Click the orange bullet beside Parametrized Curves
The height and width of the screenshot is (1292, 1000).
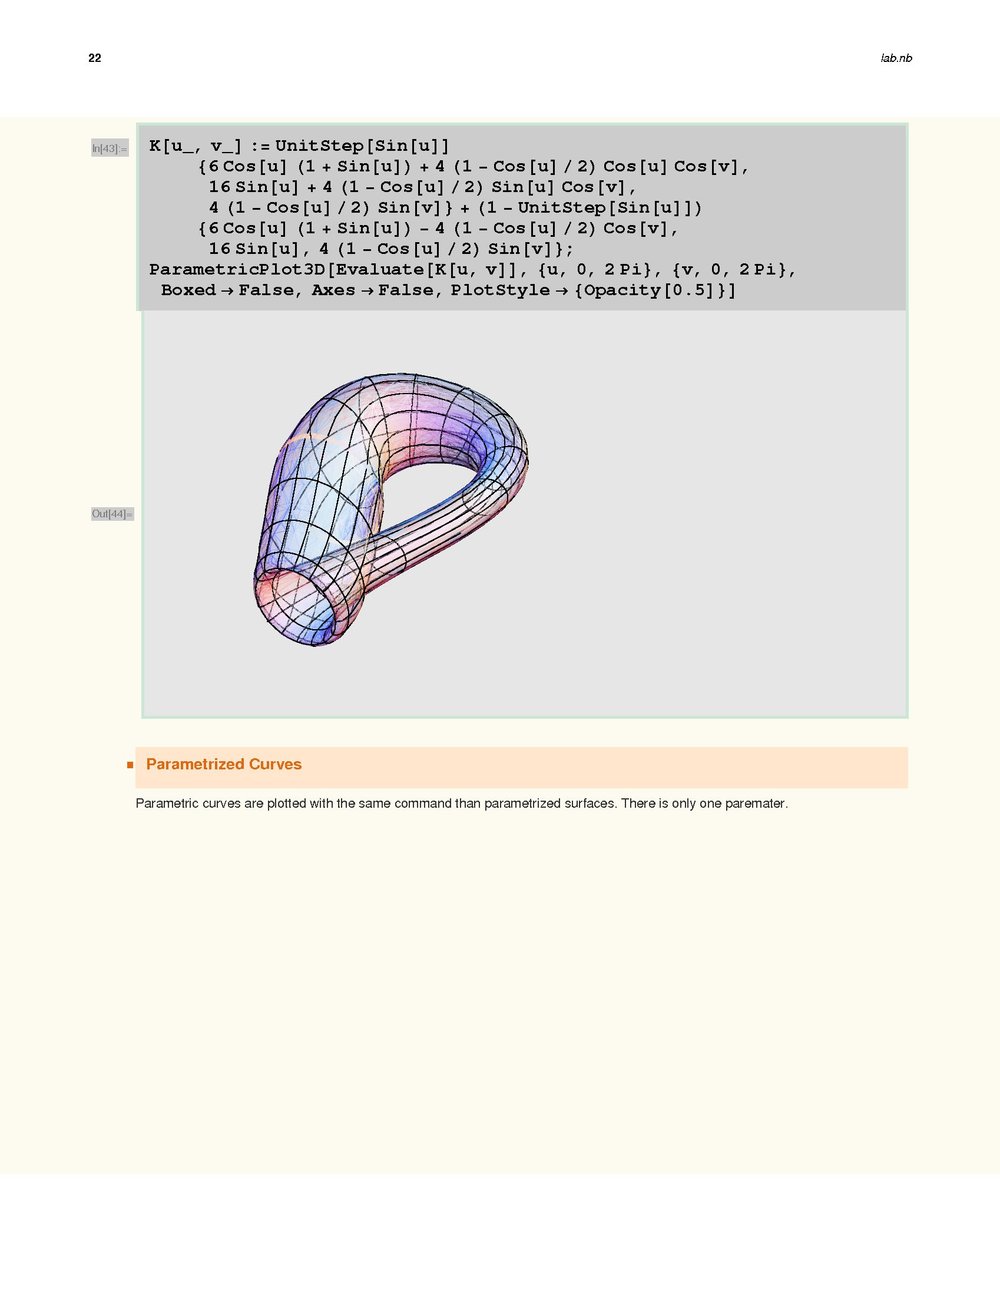coord(130,765)
